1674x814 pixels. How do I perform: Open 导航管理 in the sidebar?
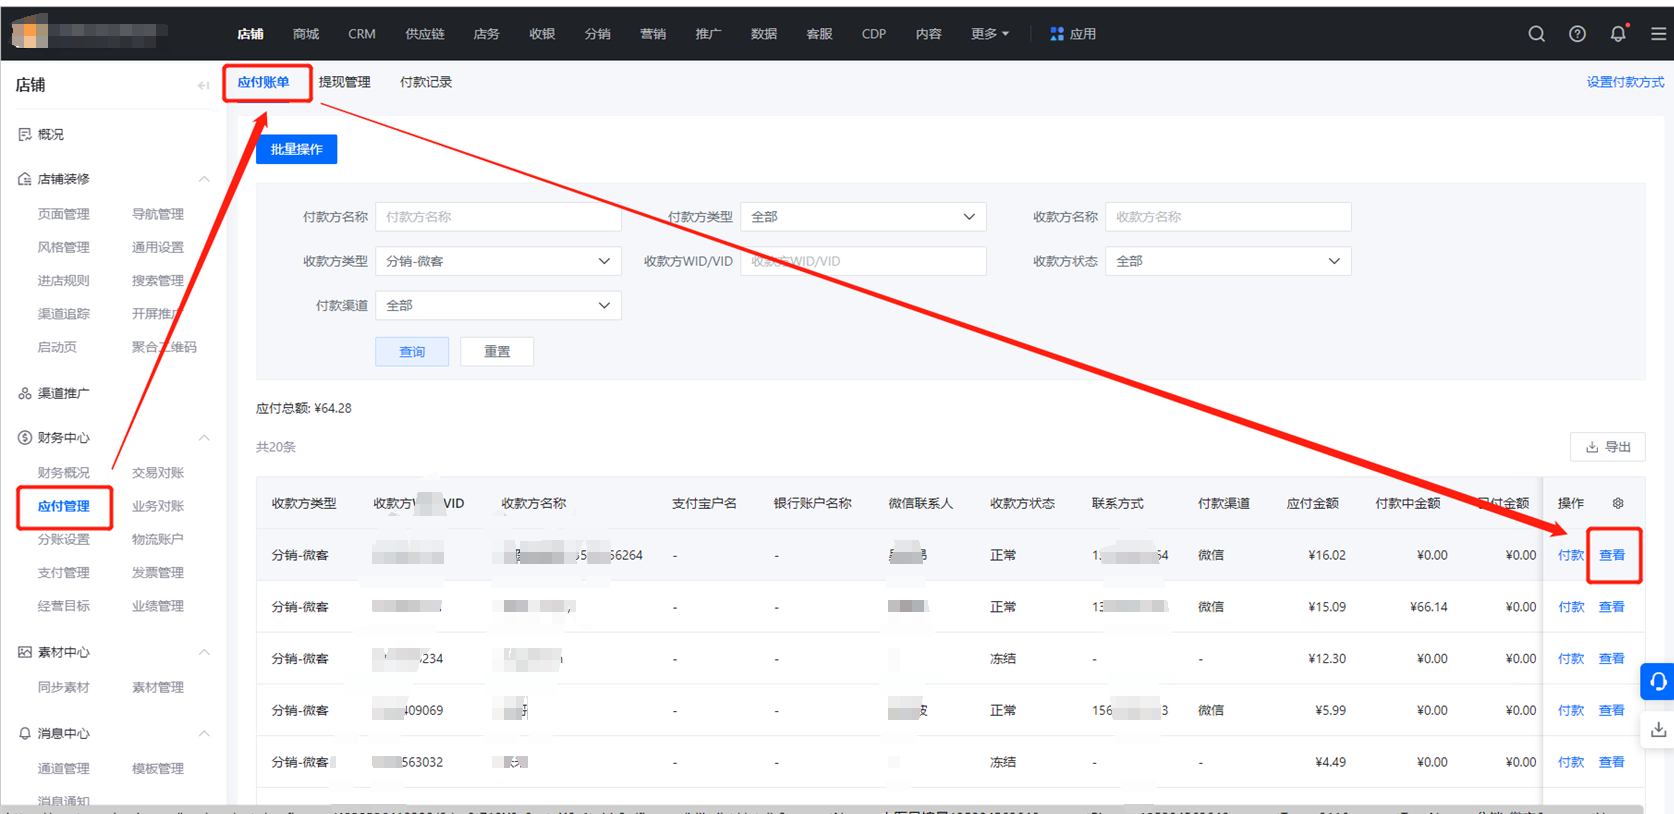[158, 214]
